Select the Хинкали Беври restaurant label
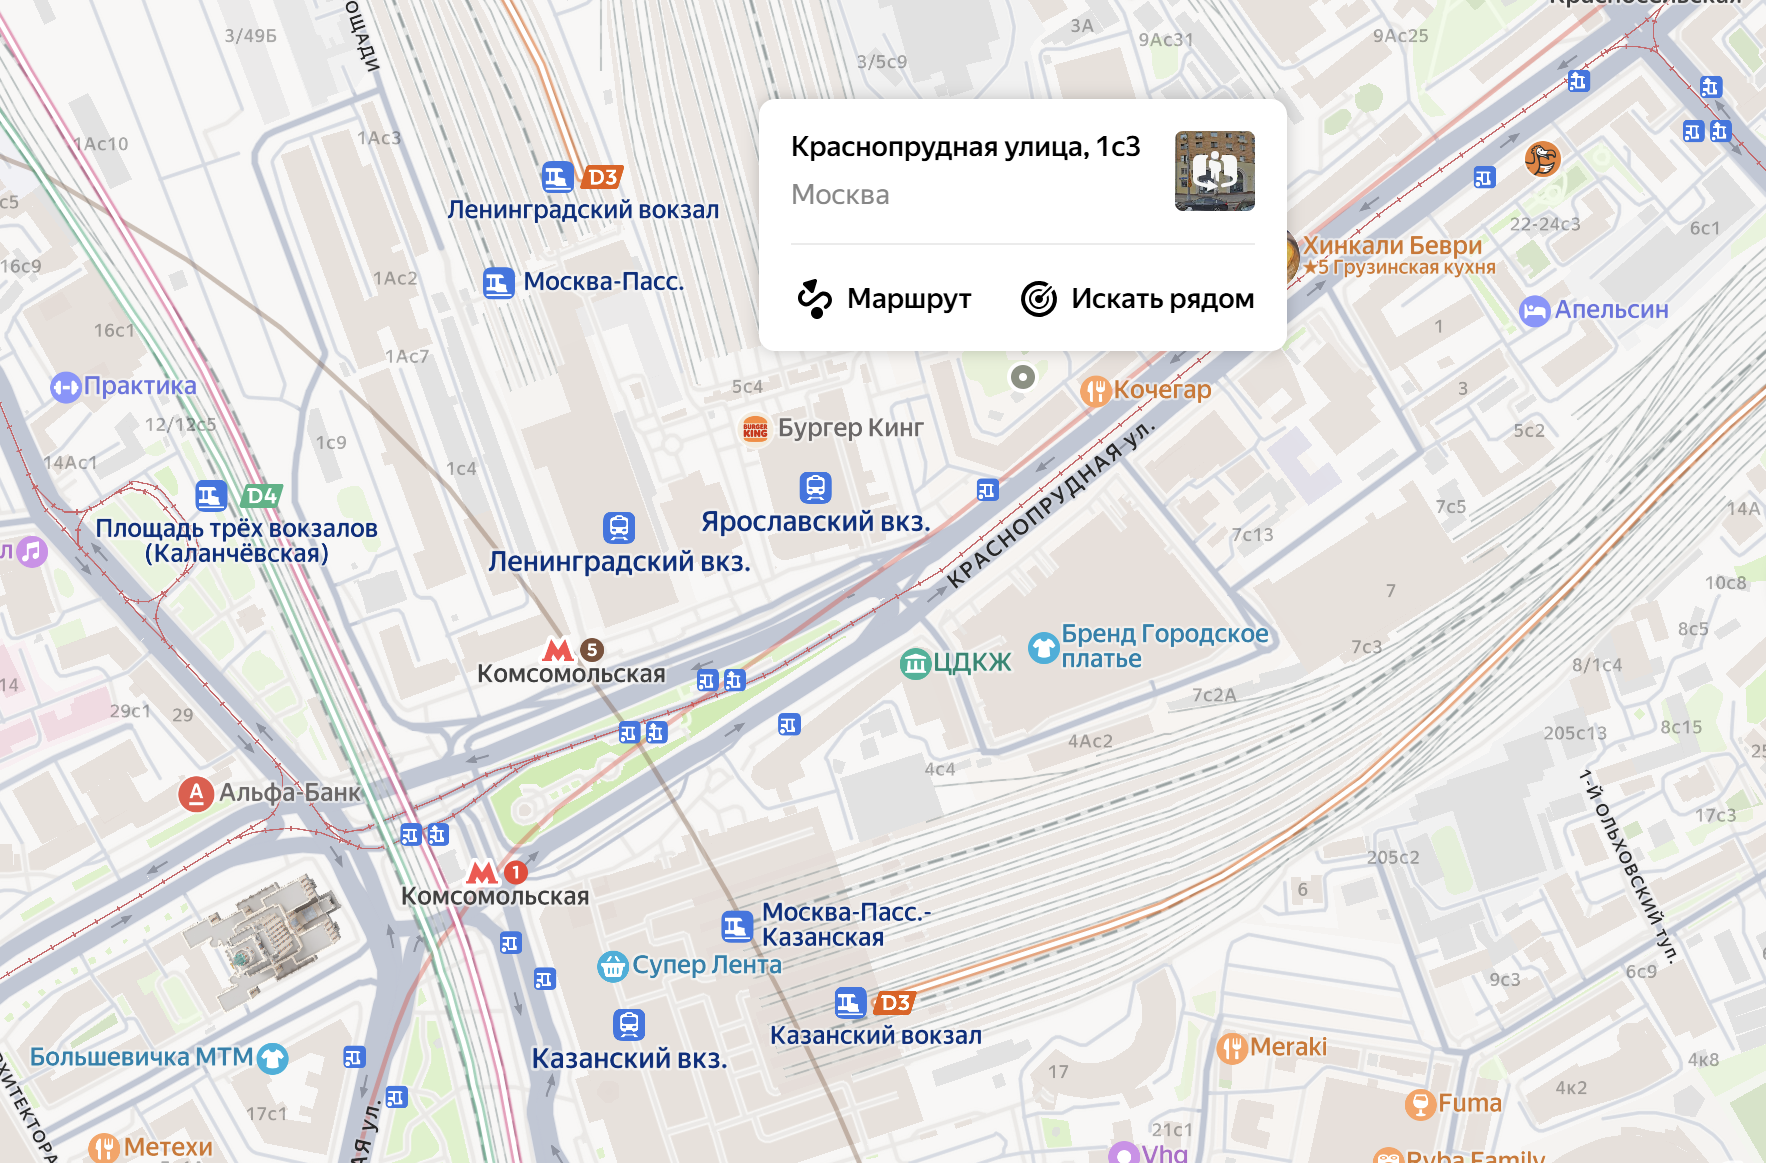This screenshot has height=1163, width=1766. [1392, 245]
